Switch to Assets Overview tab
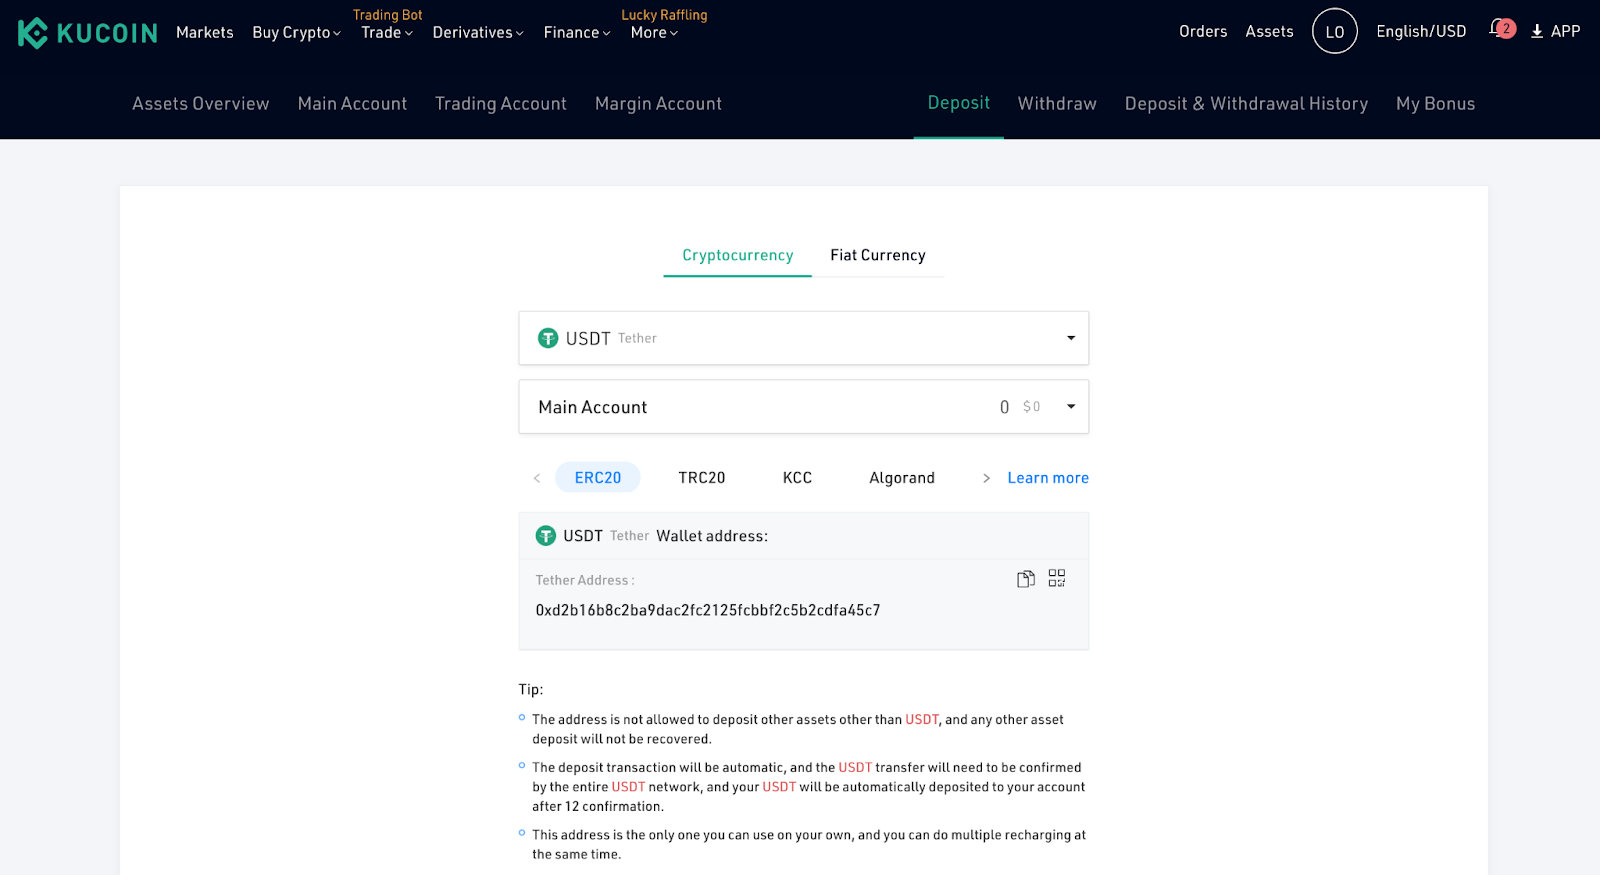The width and height of the screenshot is (1600, 875). pyautogui.click(x=201, y=103)
